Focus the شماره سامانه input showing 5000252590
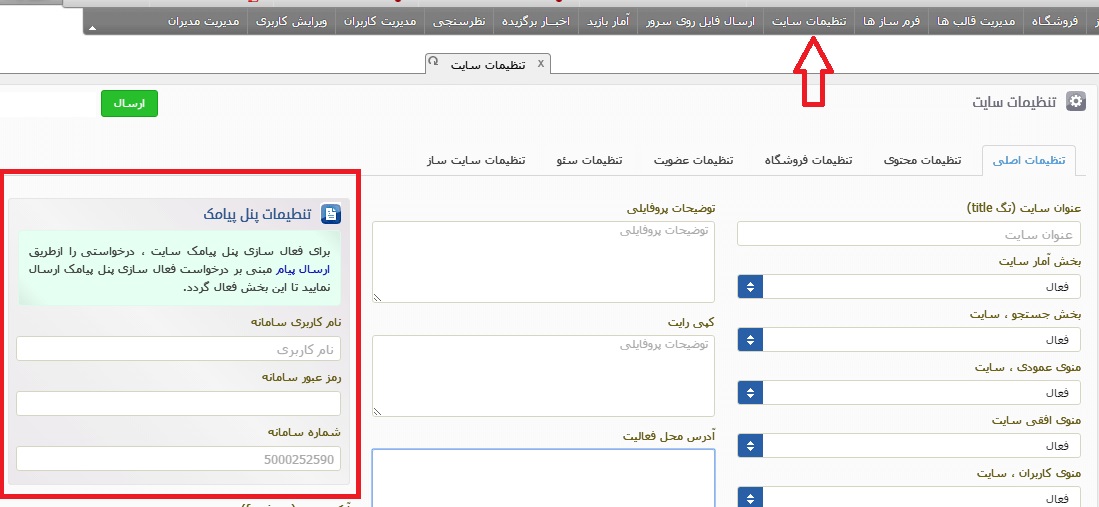 [179, 459]
